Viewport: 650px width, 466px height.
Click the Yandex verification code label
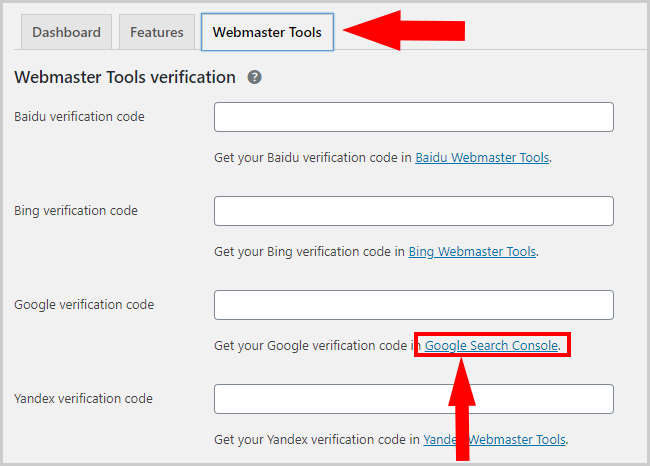click(x=83, y=399)
